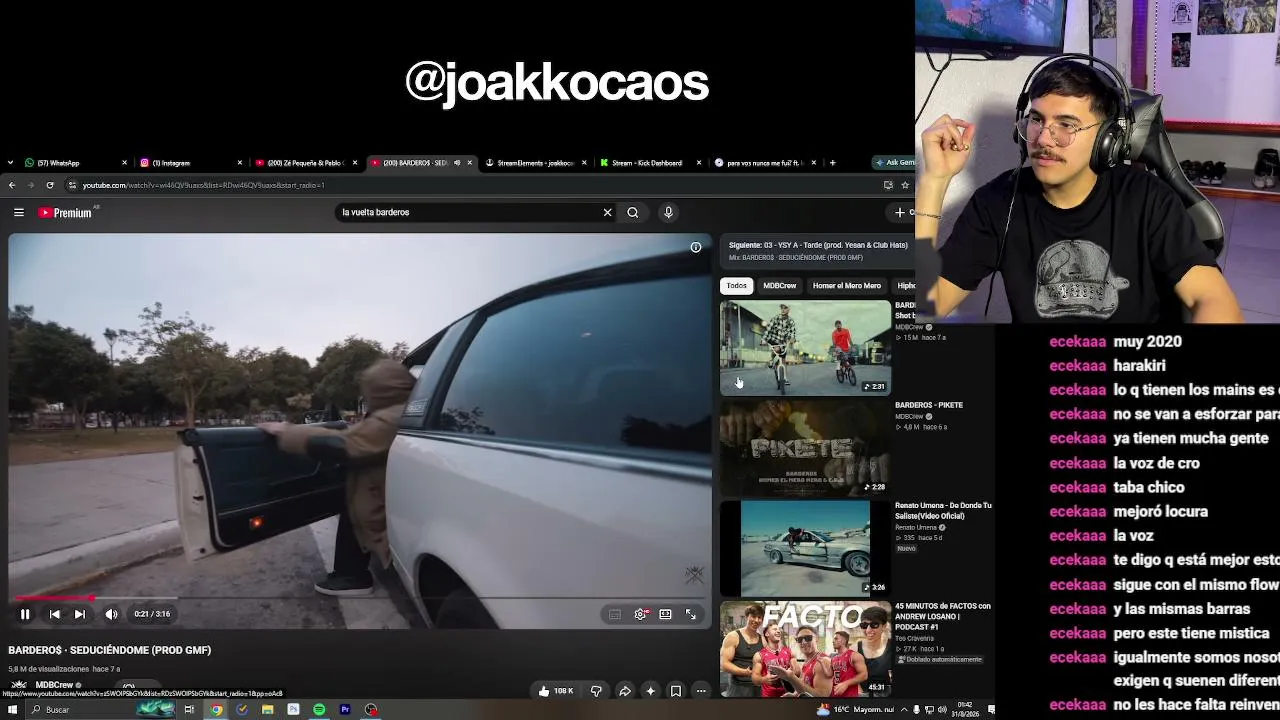Open the YouTube hamburger guide menu
This screenshot has height=720, width=1280.
click(x=19, y=212)
